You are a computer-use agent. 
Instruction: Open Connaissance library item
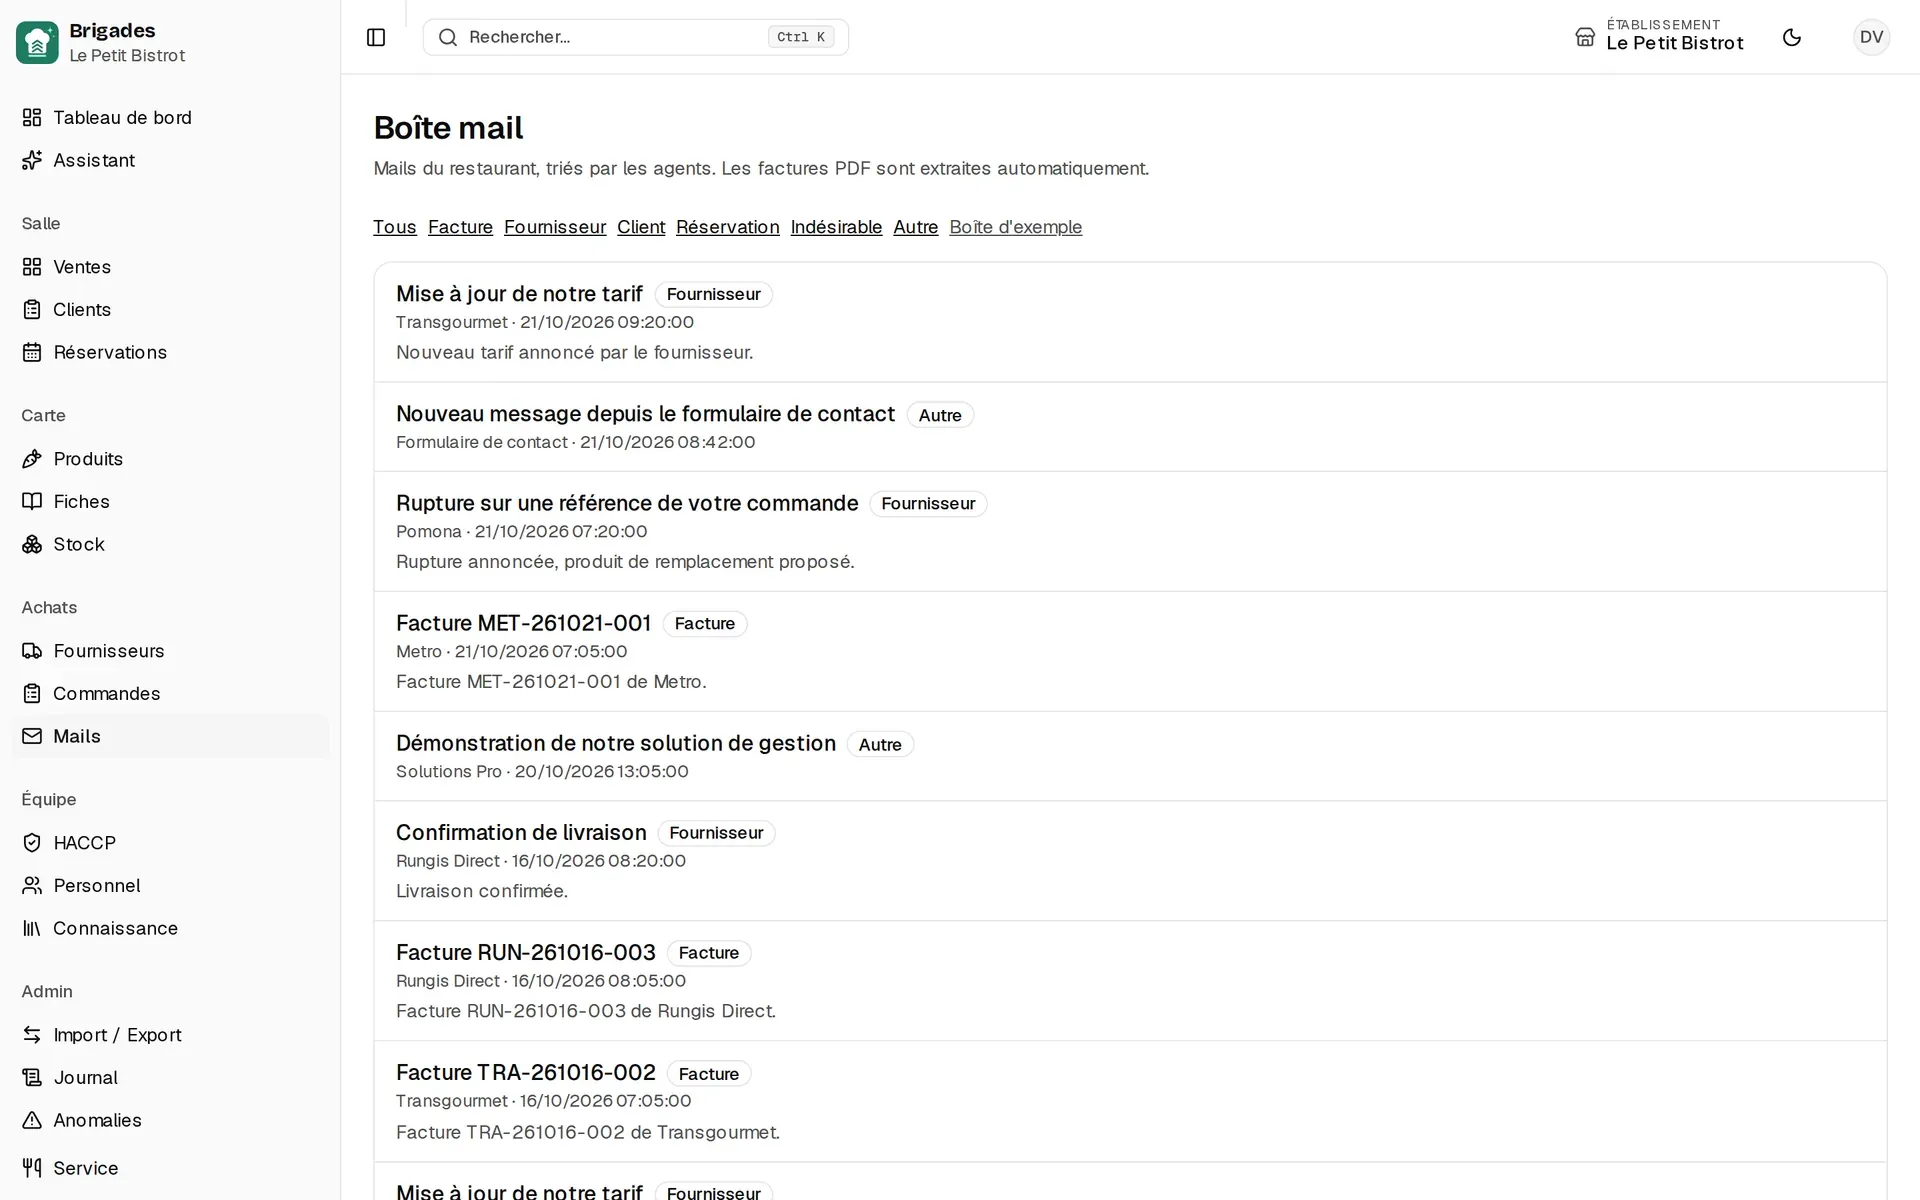[x=171, y=928]
